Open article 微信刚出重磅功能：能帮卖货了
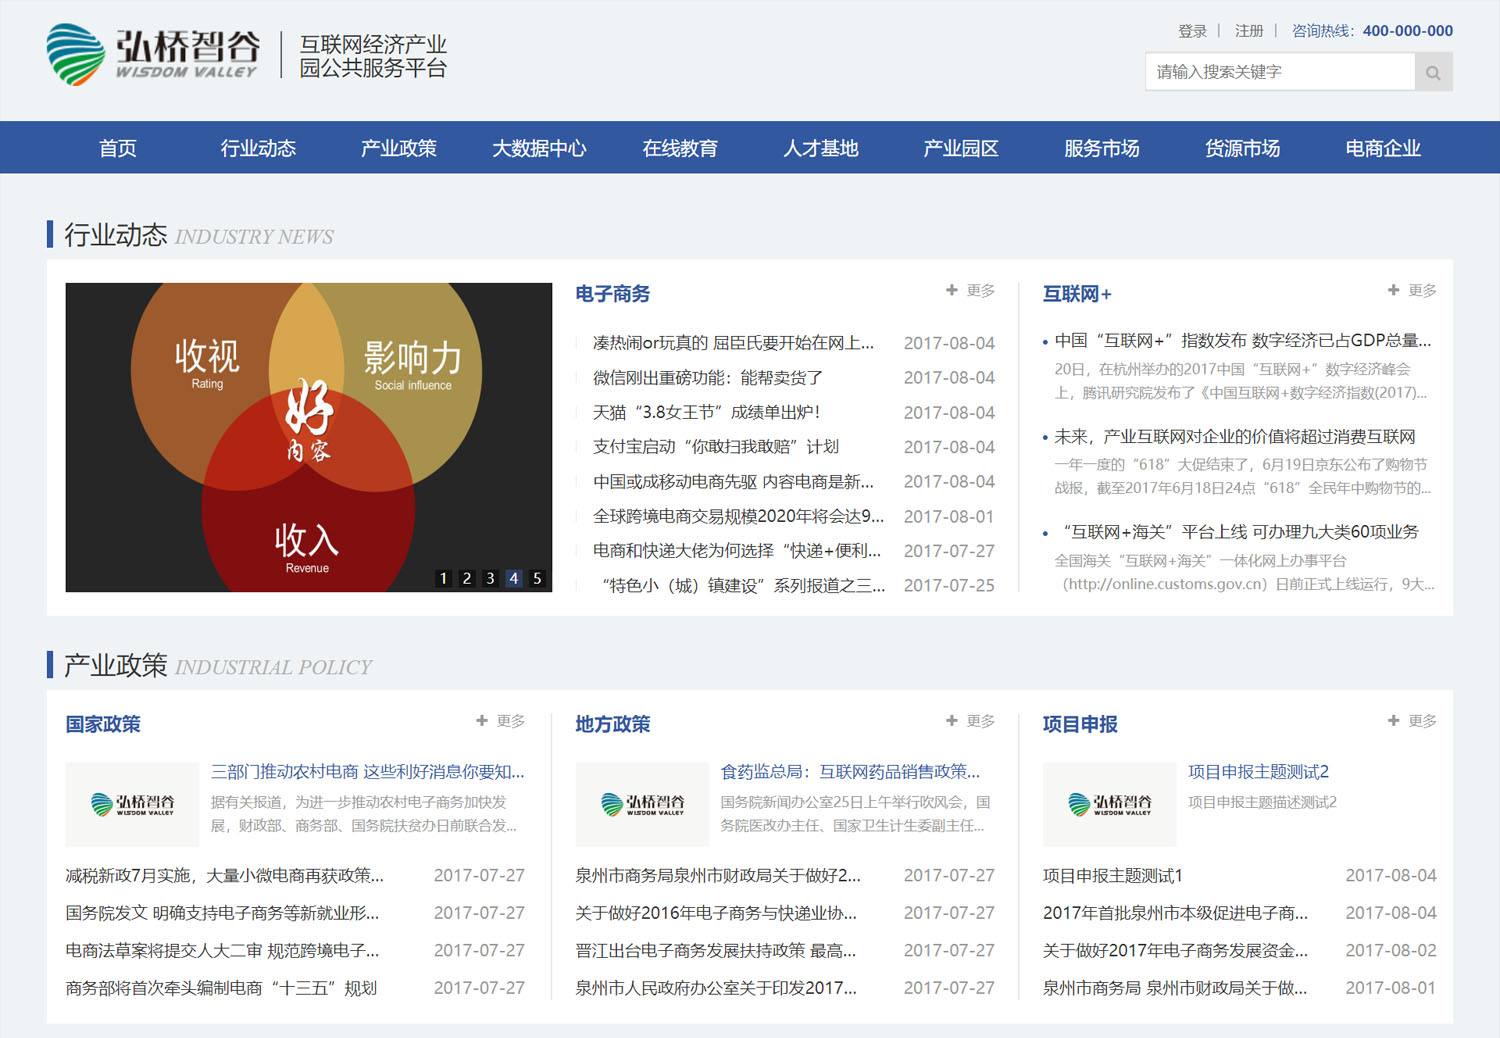This screenshot has width=1500, height=1038. point(708,378)
